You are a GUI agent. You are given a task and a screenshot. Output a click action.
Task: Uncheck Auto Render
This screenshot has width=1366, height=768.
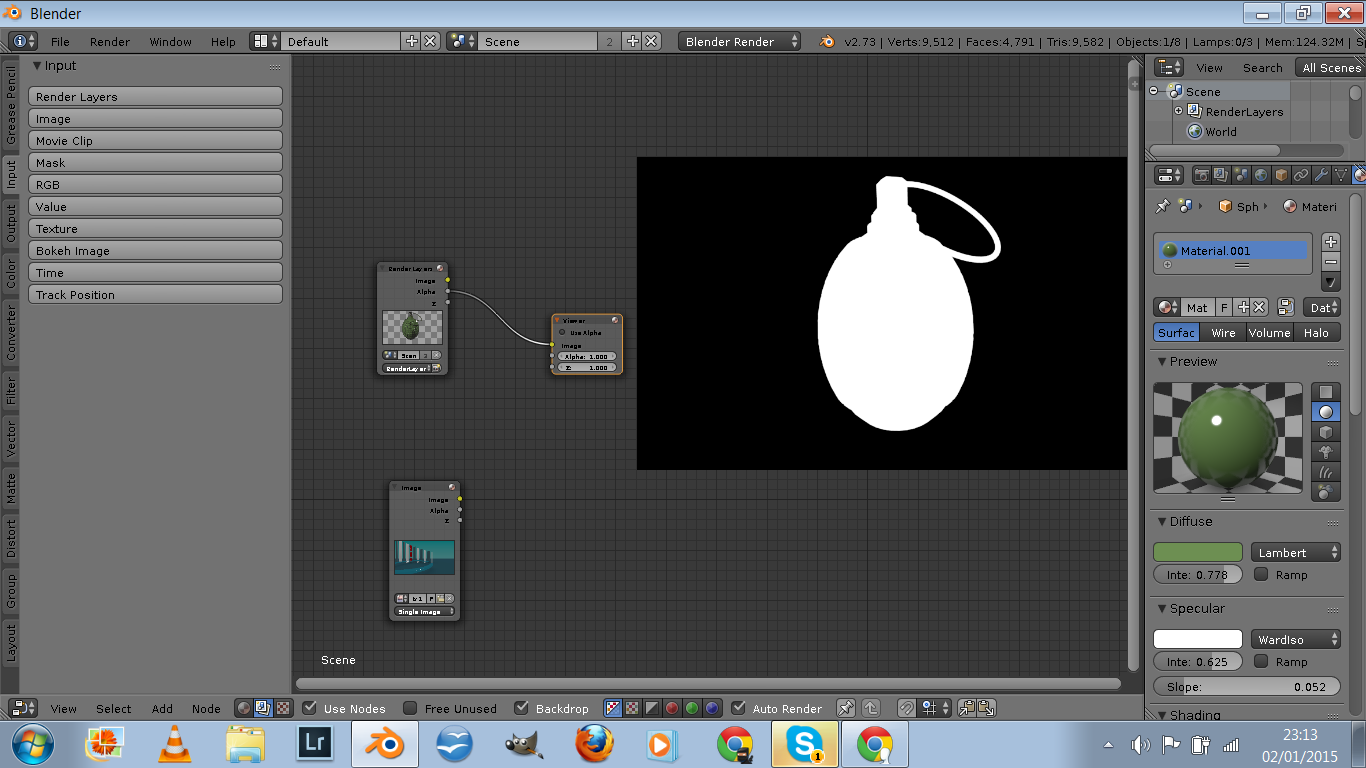pos(740,708)
